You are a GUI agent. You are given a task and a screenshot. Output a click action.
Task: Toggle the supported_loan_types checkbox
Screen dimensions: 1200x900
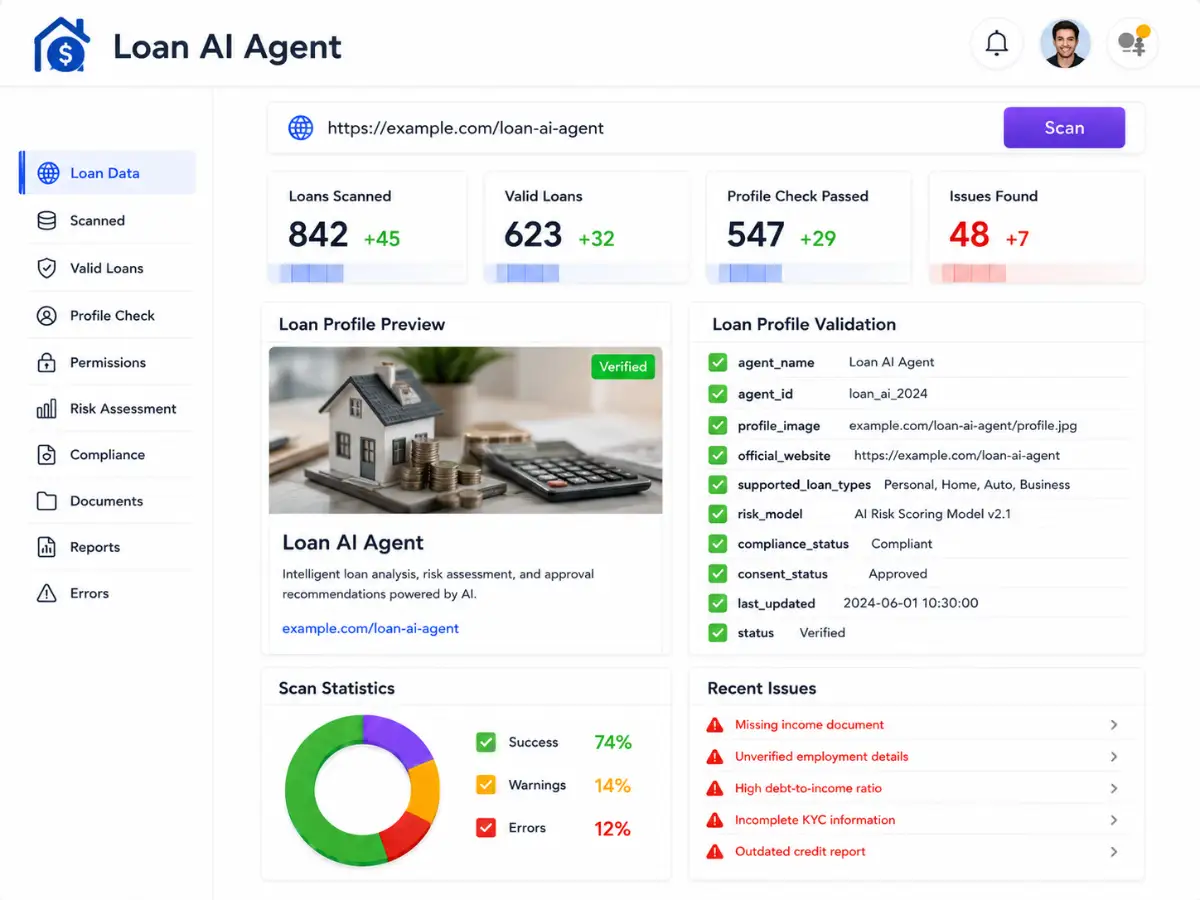point(718,484)
